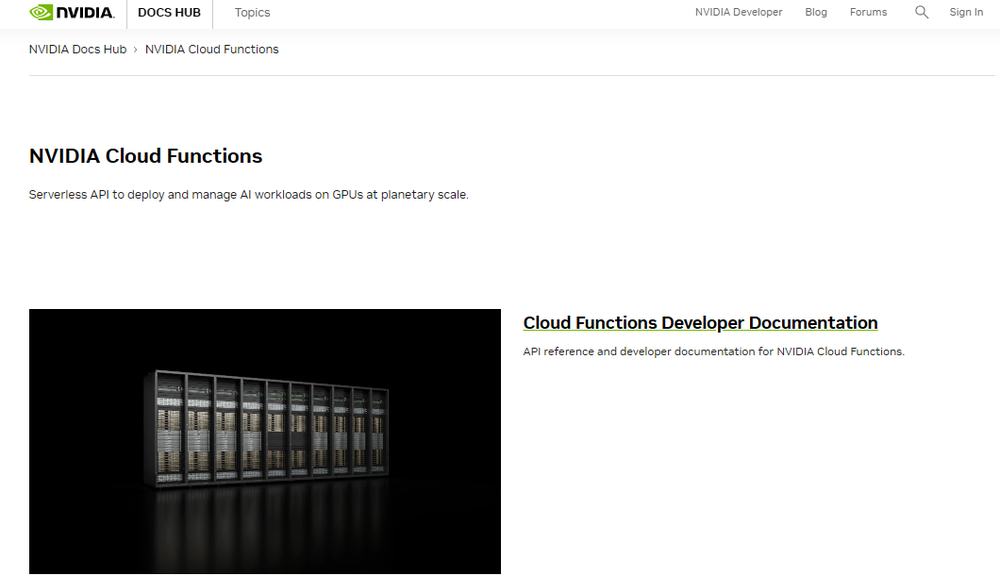Click the server rack thumbnail image
The width and height of the screenshot is (1000, 585).
point(265,441)
